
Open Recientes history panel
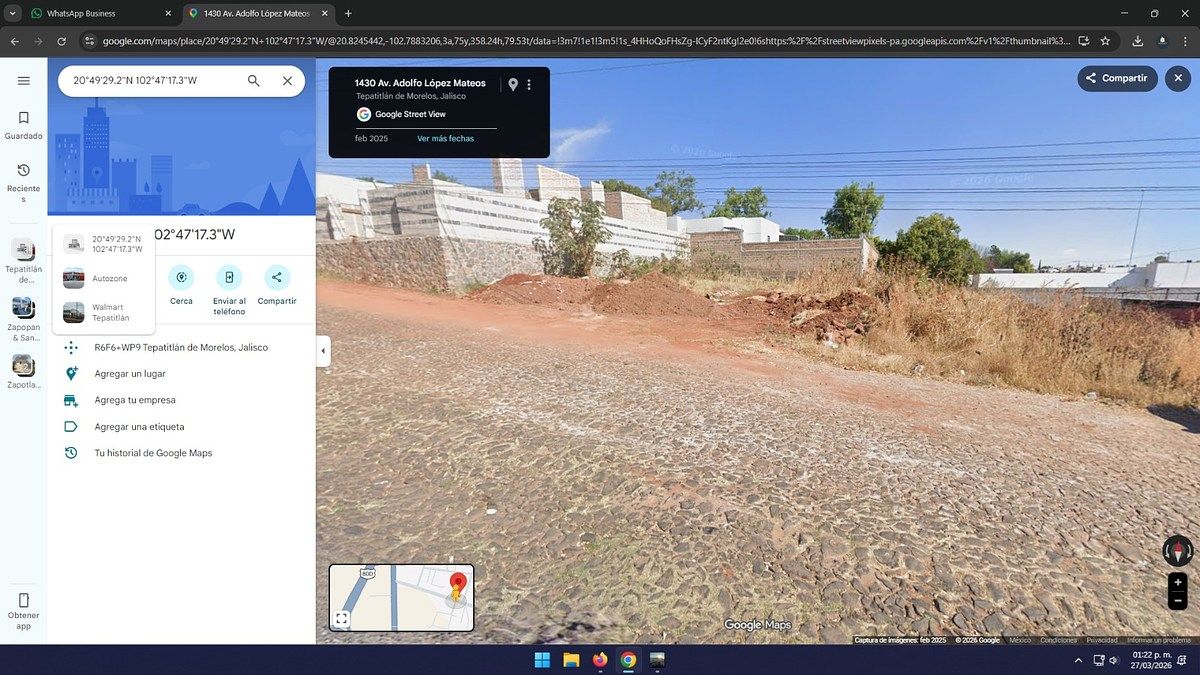[24, 178]
